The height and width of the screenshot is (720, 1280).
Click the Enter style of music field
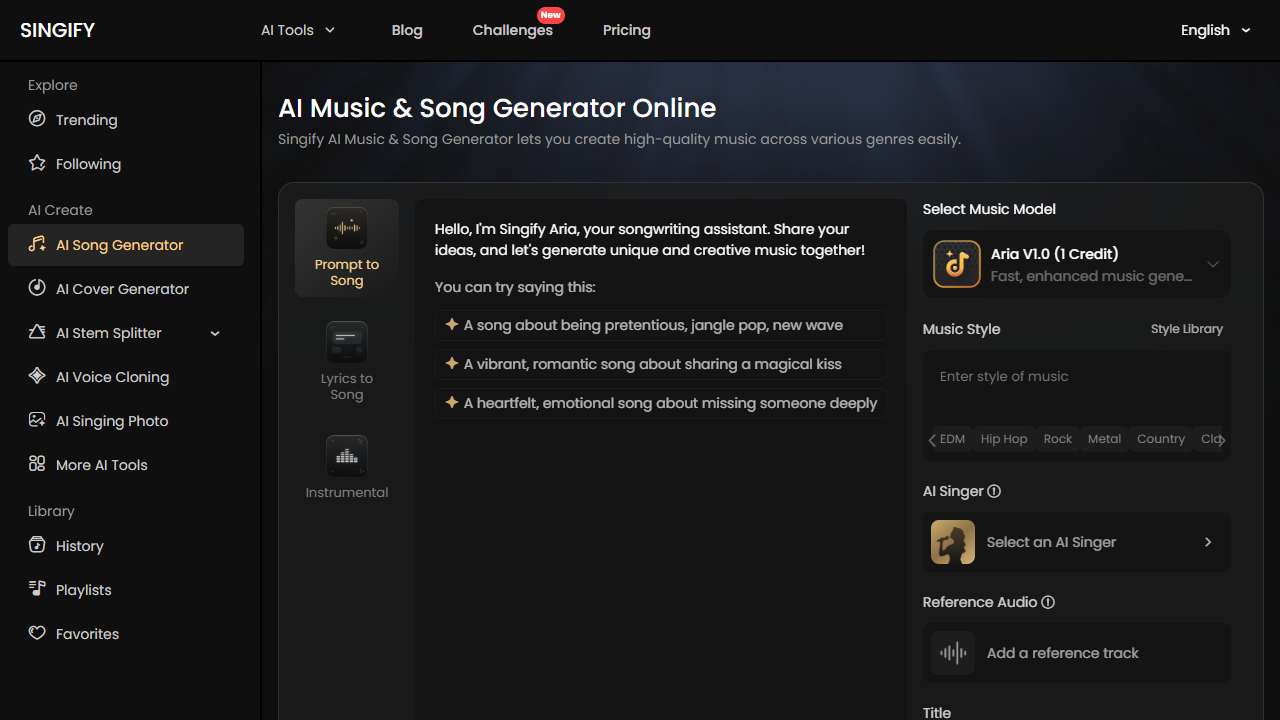(x=1076, y=386)
